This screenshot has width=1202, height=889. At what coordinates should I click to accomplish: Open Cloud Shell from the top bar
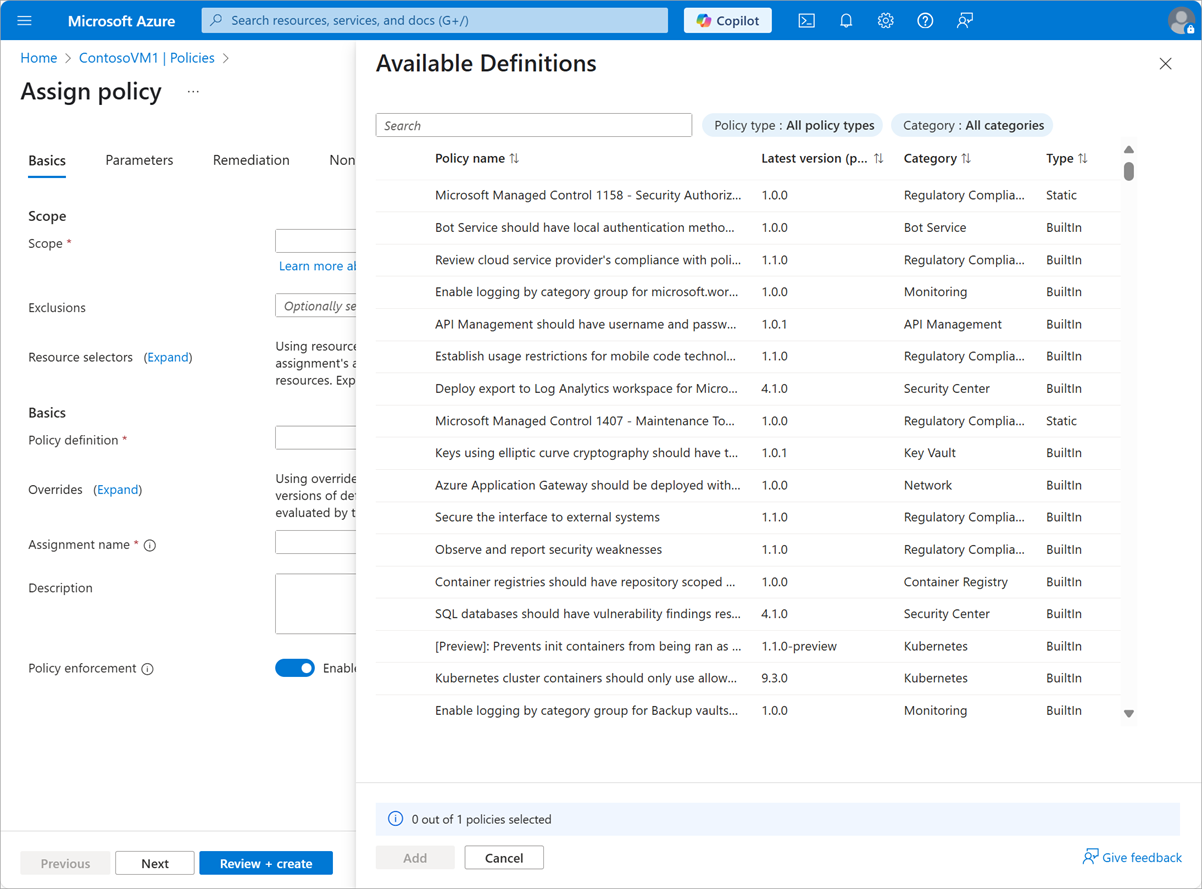coord(806,20)
